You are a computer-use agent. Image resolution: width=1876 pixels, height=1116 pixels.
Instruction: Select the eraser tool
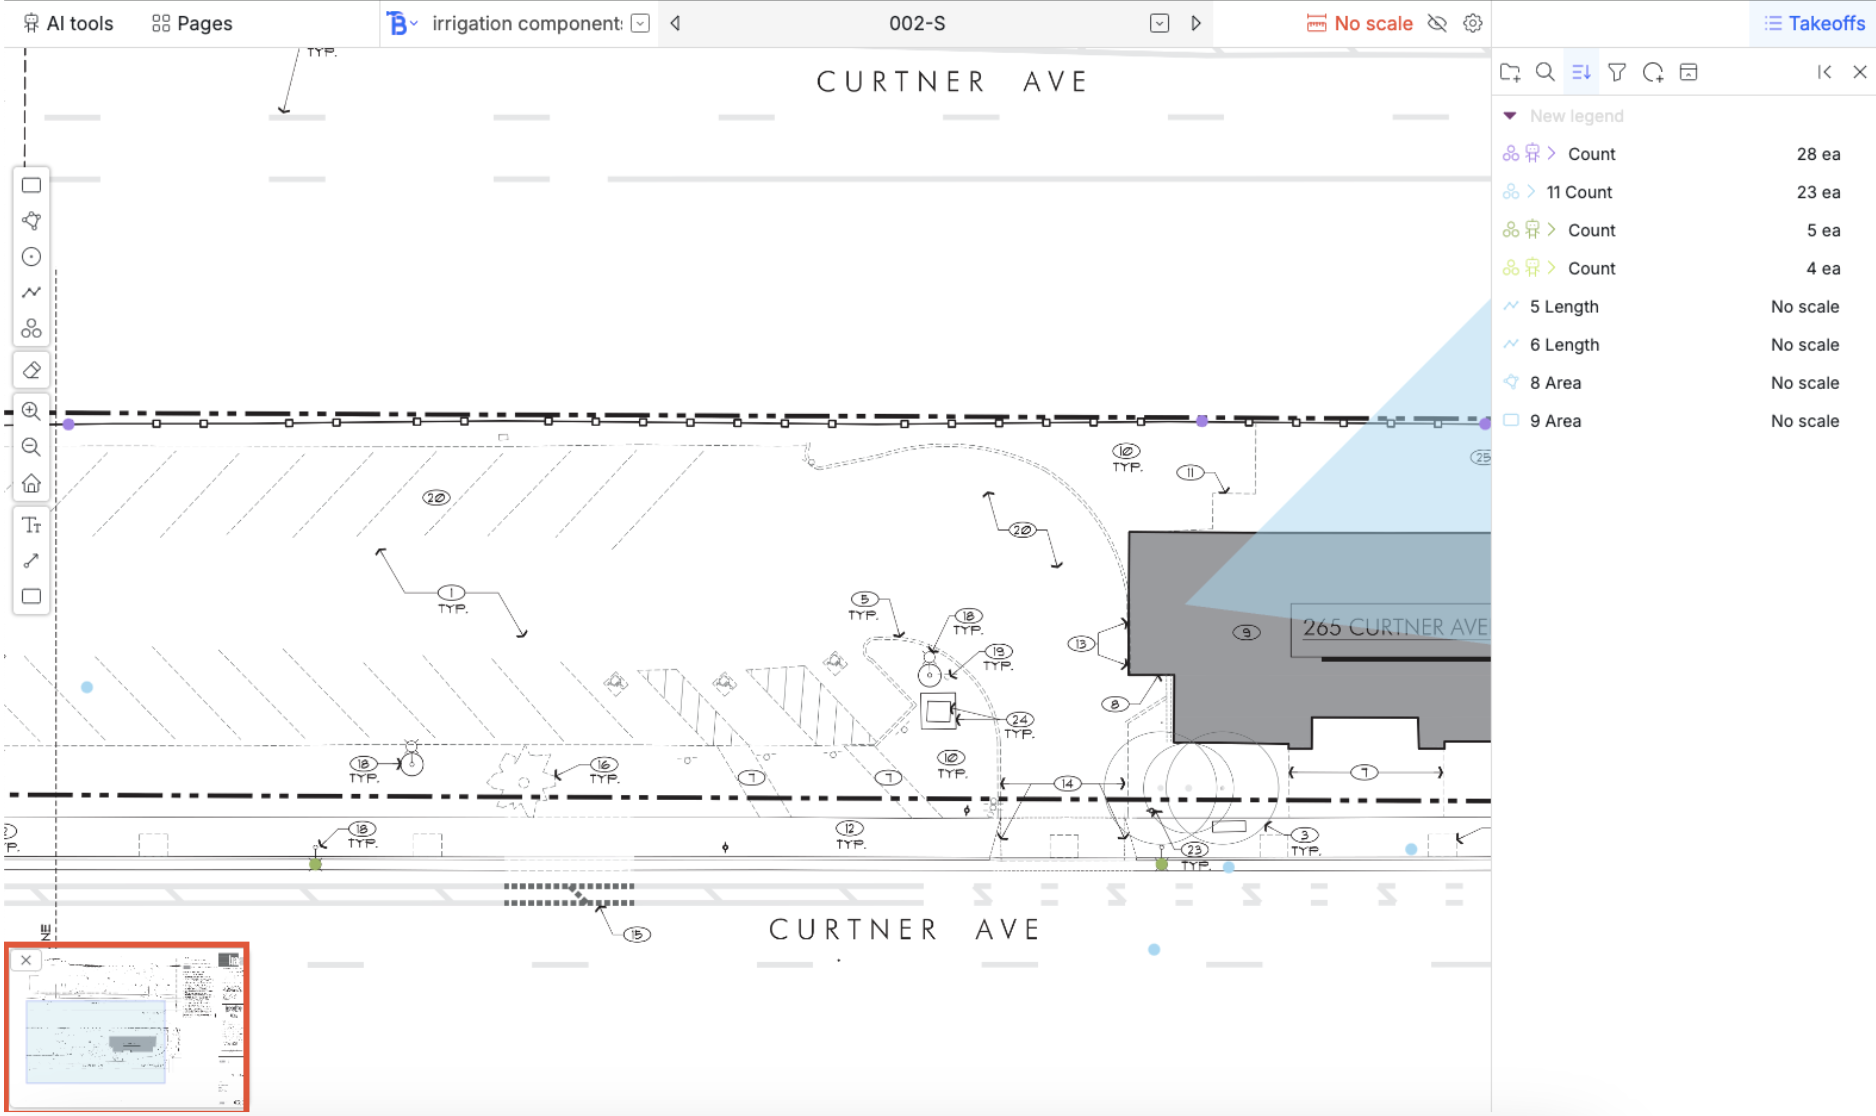[x=32, y=371]
